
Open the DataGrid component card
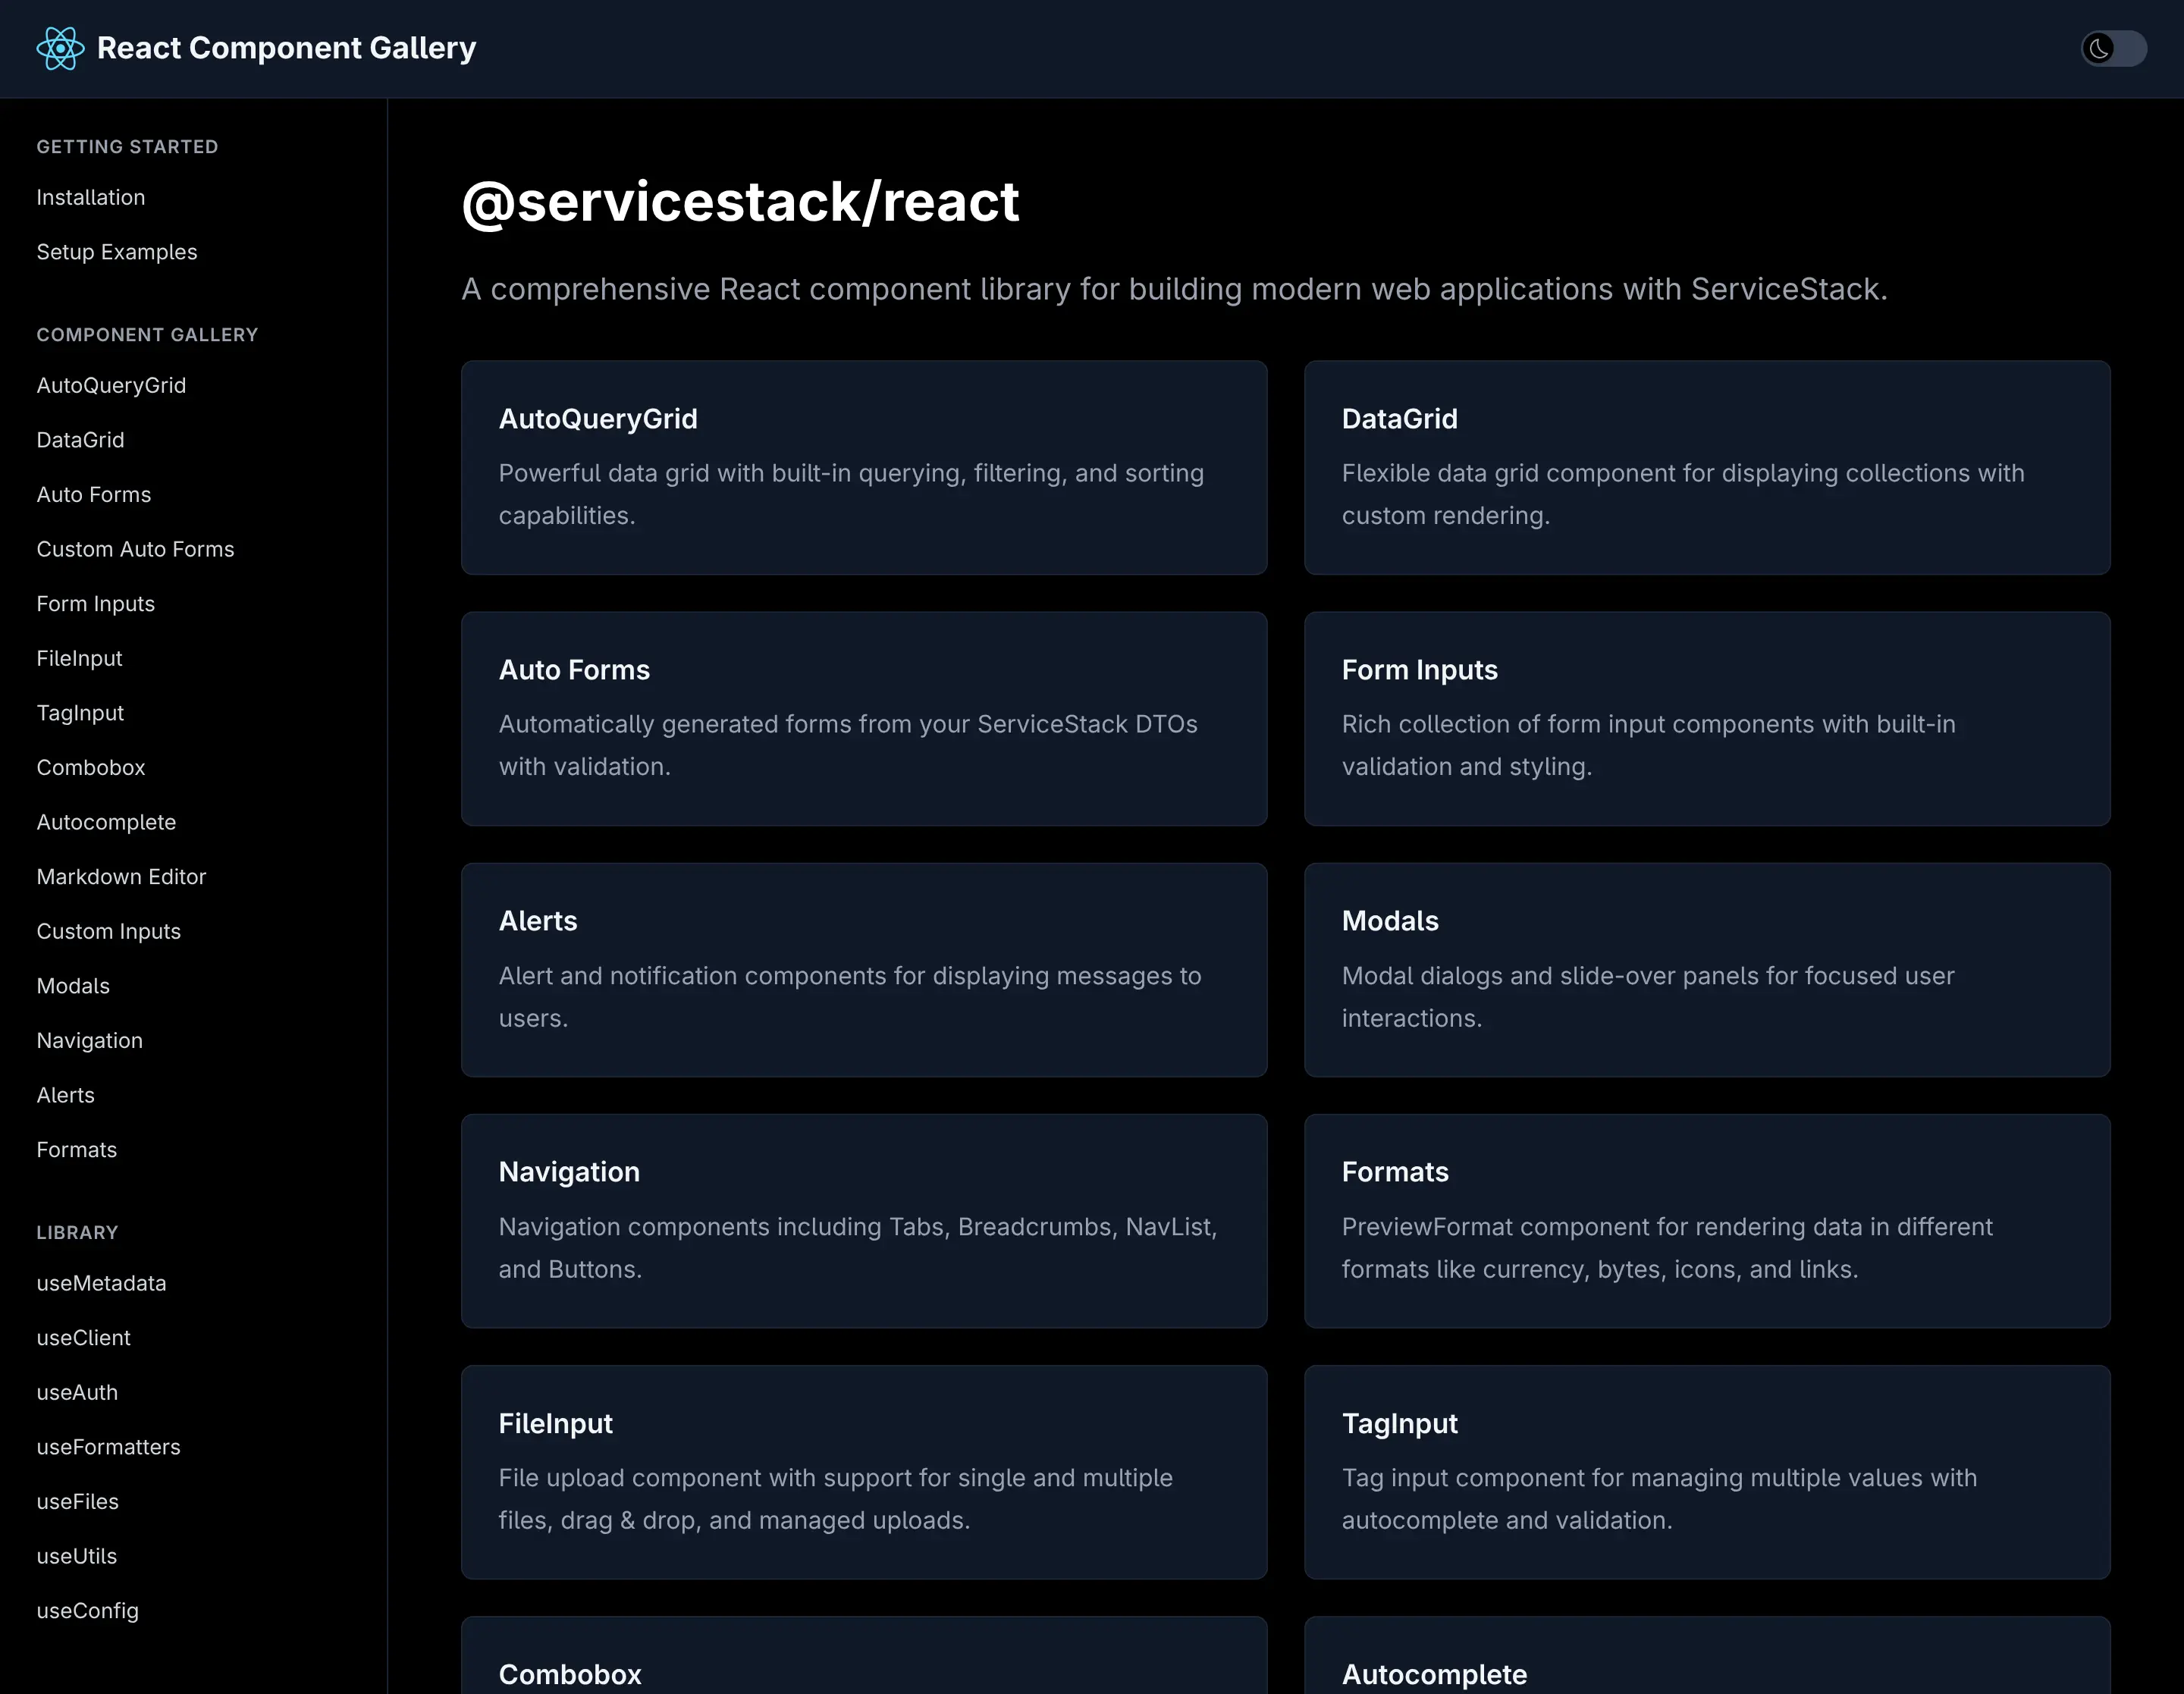pyautogui.click(x=1707, y=468)
